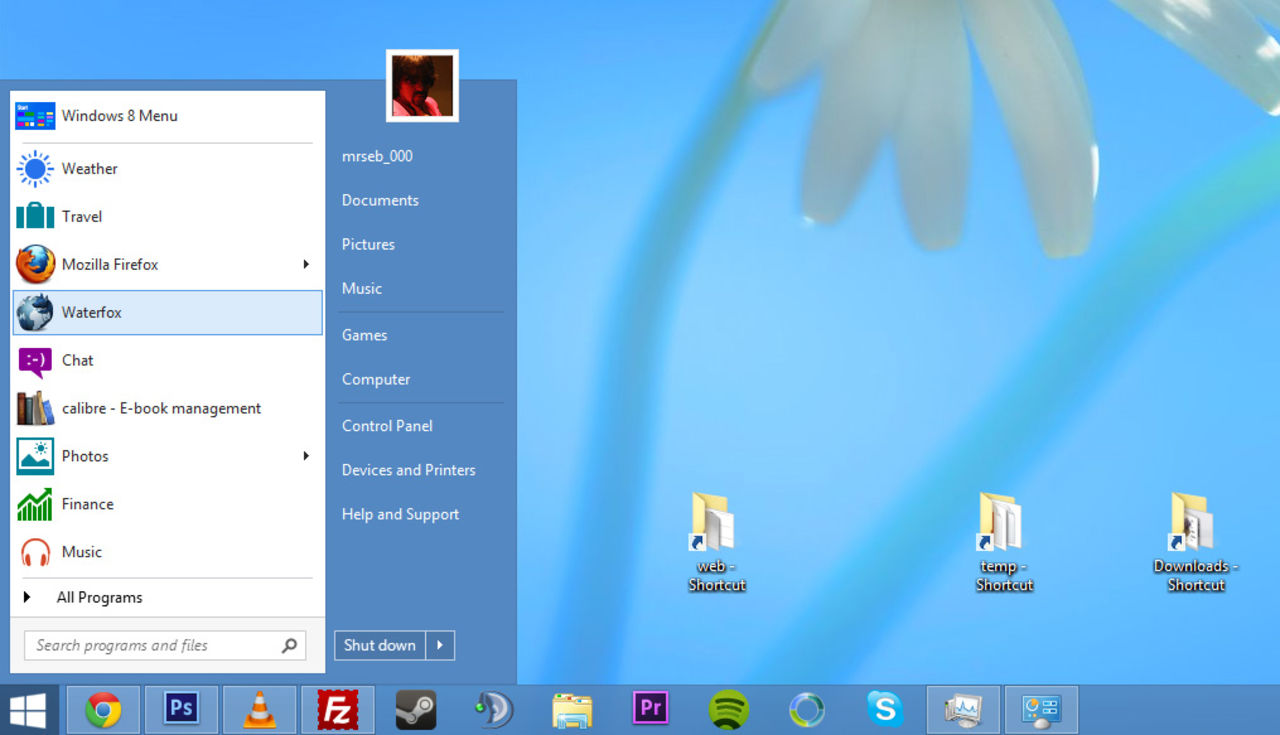
Task: Expand the Mozilla Firefox submenu arrow
Action: 308,264
